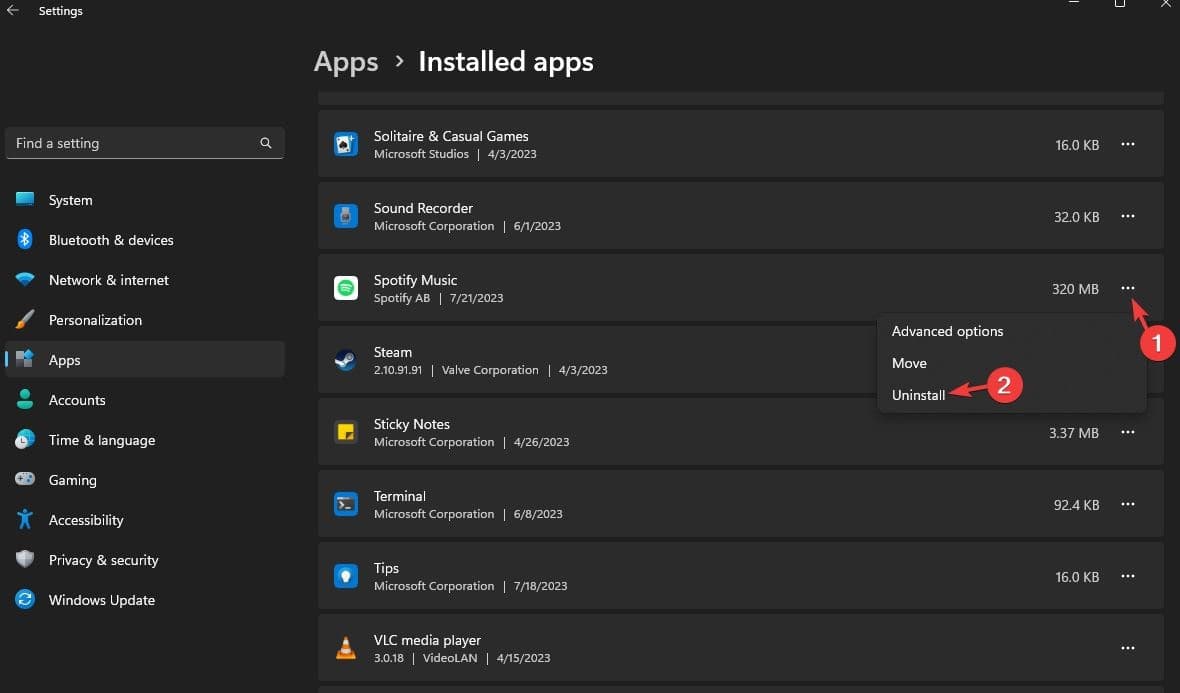Open Bluetooth & devices settings
The width and height of the screenshot is (1180, 693).
click(111, 240)
